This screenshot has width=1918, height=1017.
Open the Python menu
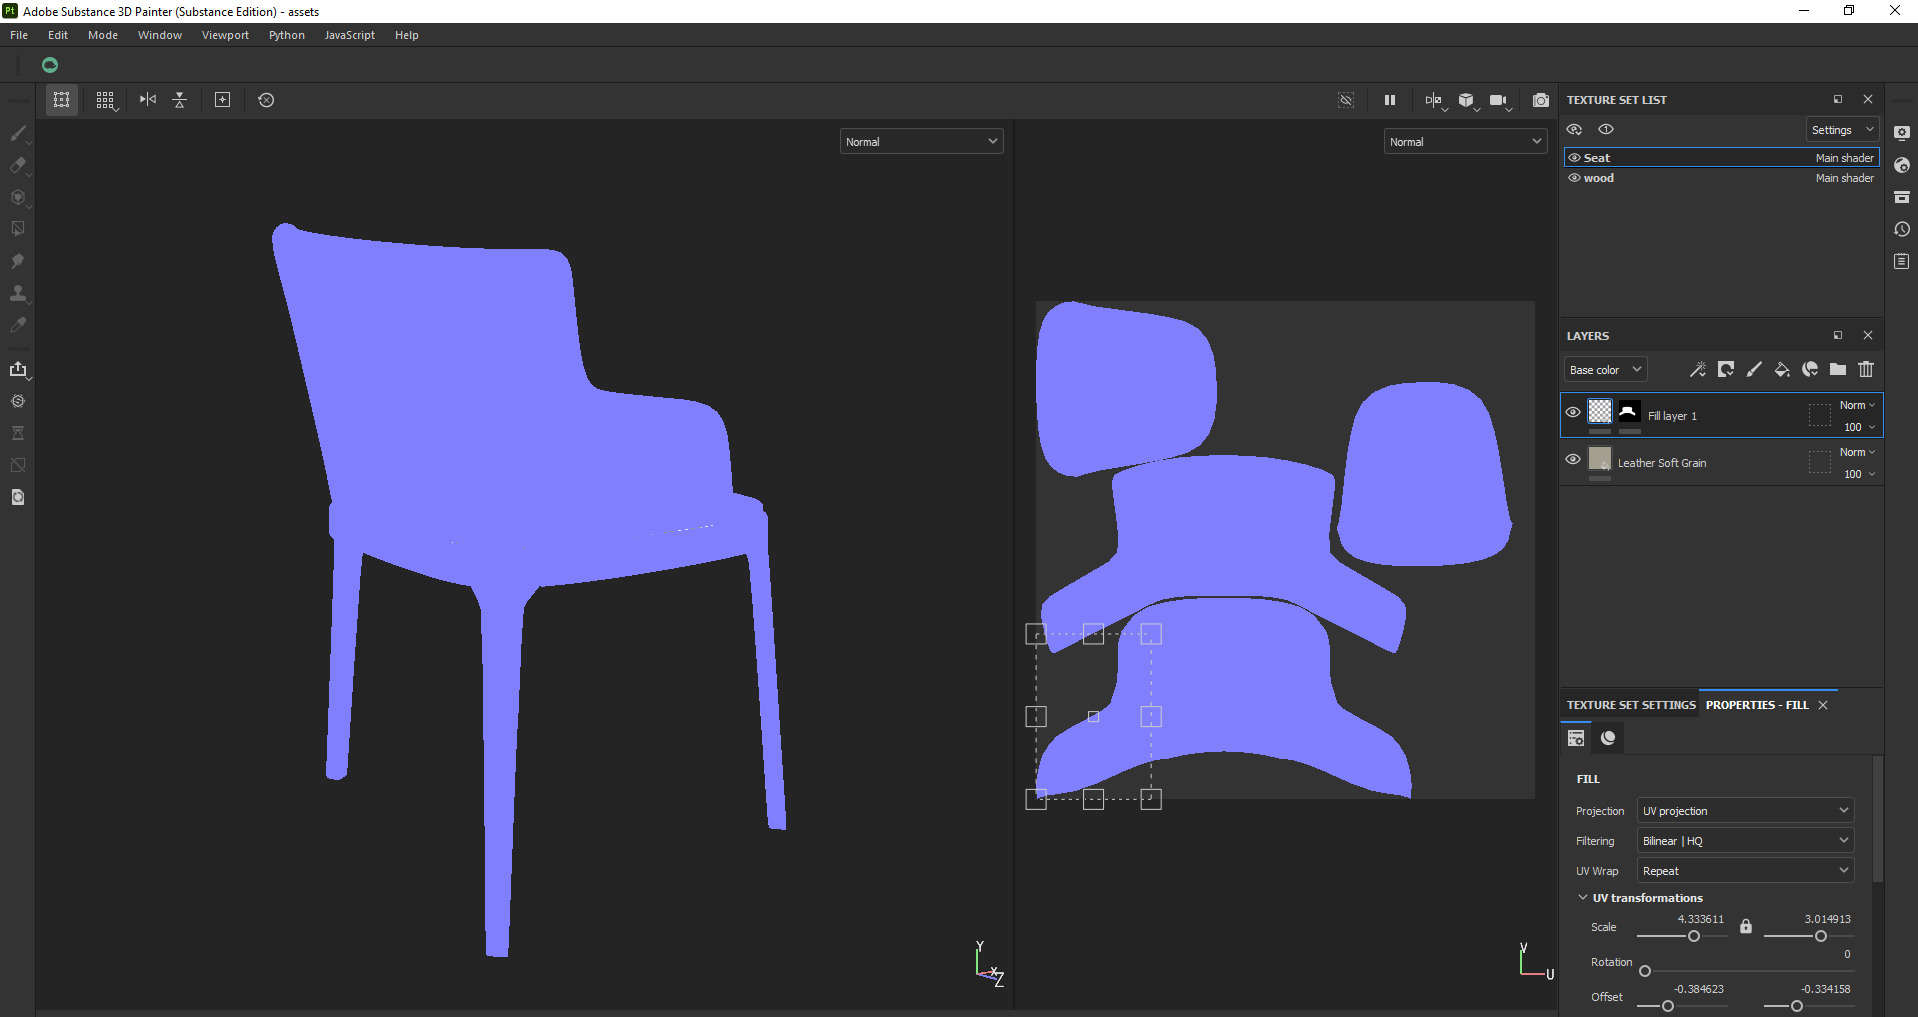click(x=287, y=35)
